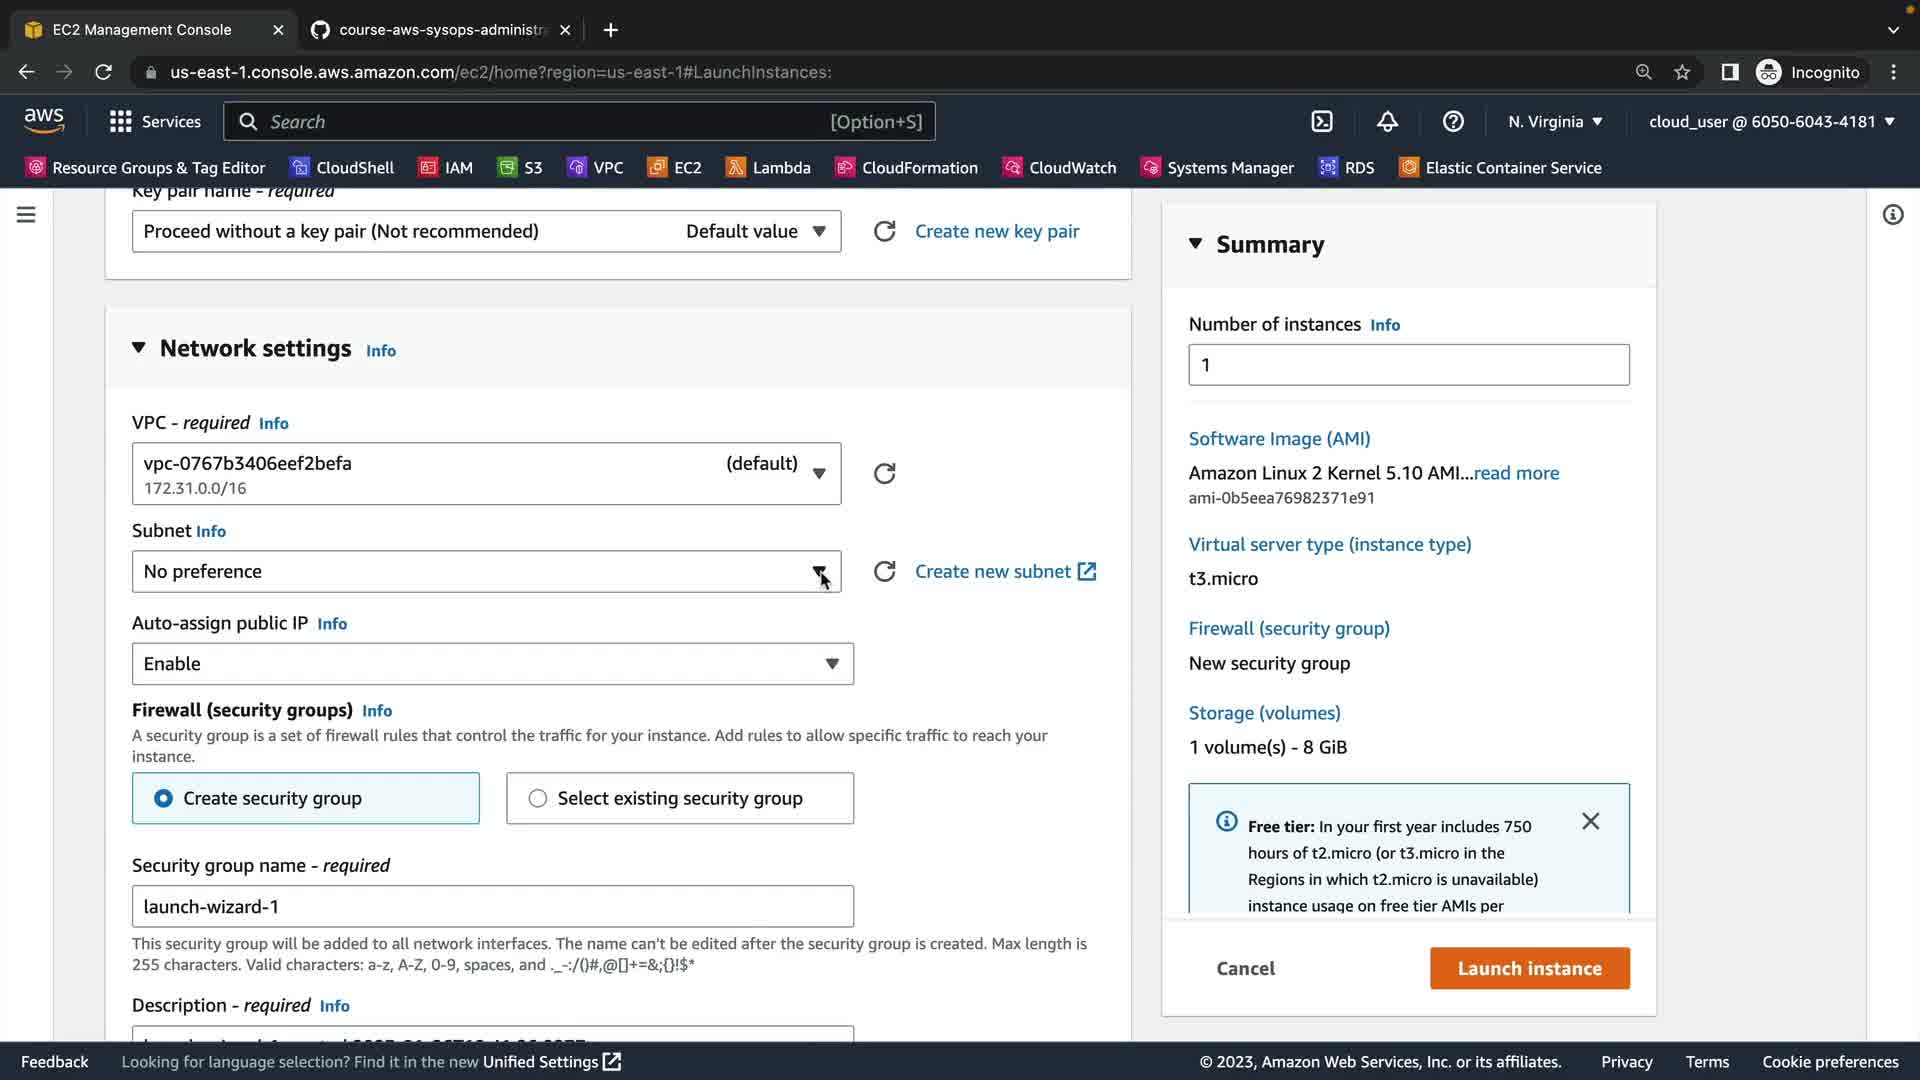Open the N. Virginia region menu

1555,121
